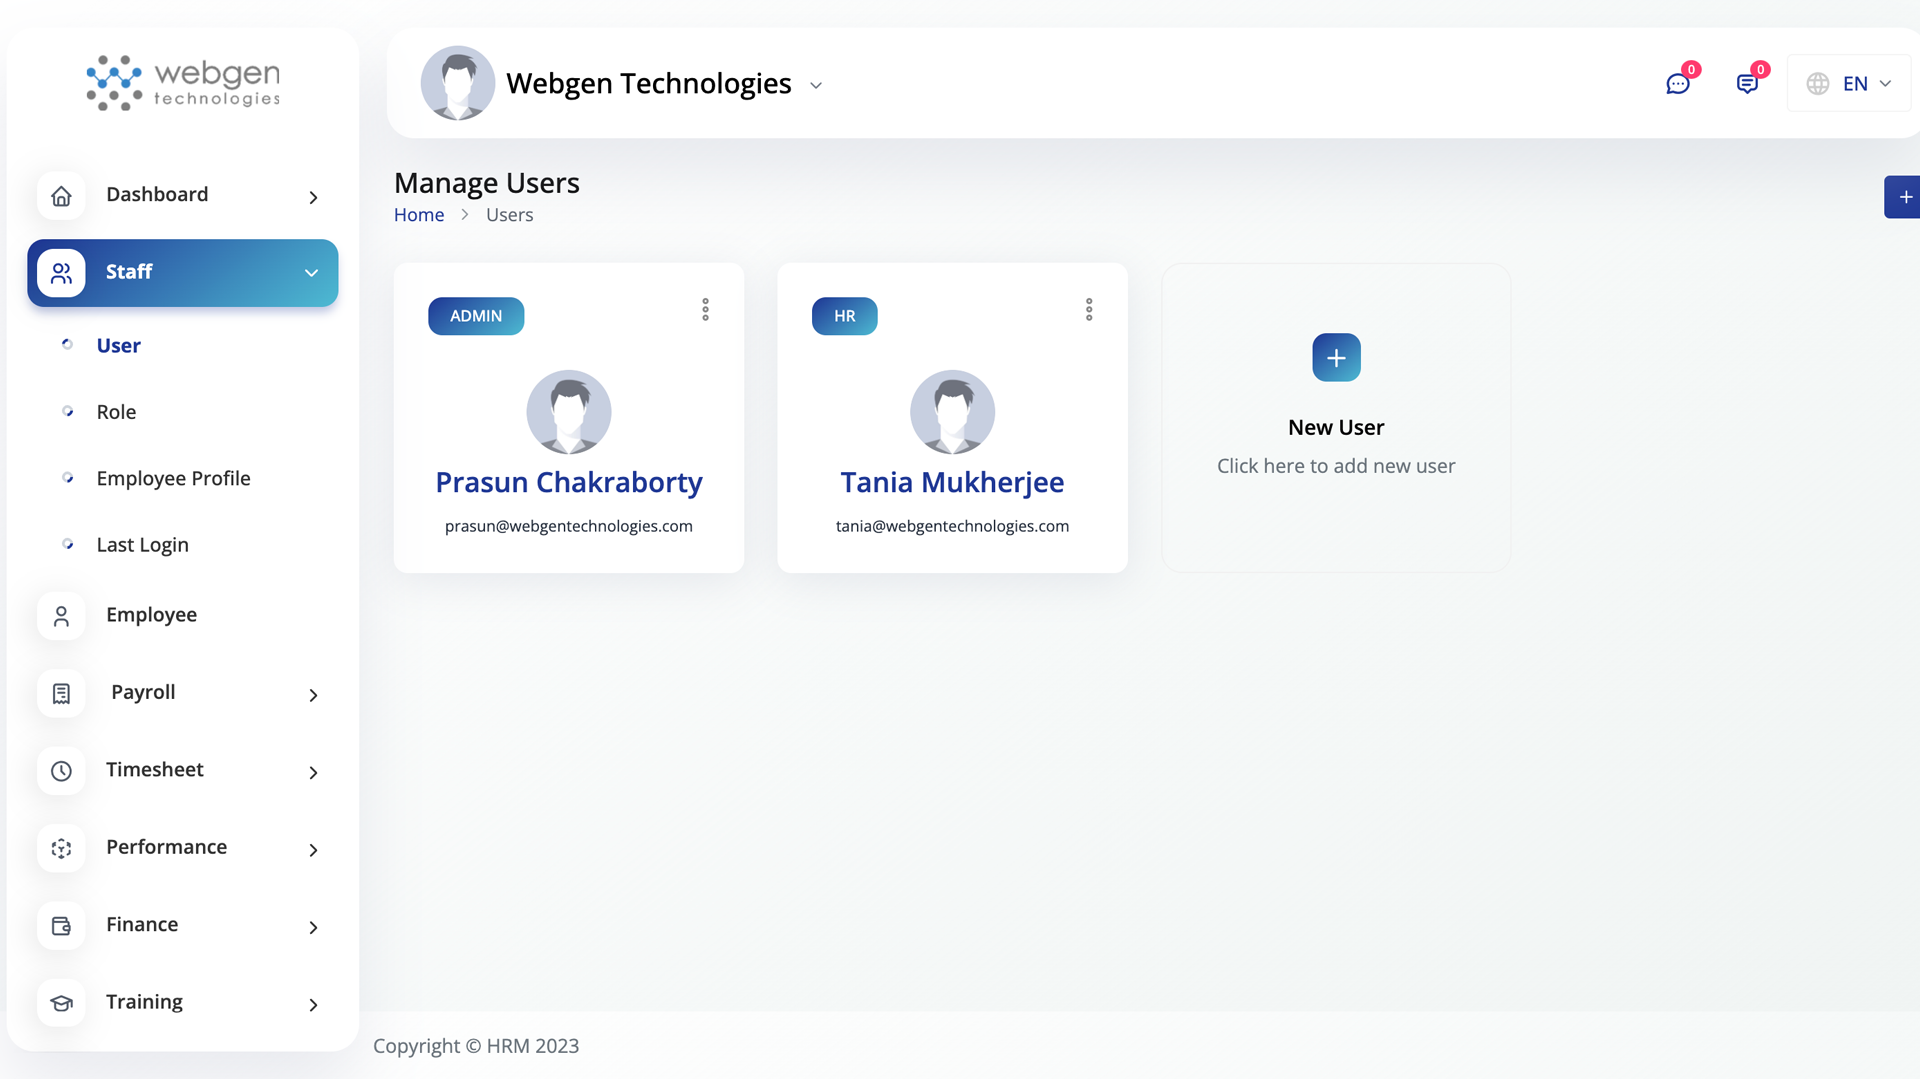Image resolution: width=1920 pixels, height=1080 pixels.
Task: Collapse the Staff menu section
Action: click(311, 273)
